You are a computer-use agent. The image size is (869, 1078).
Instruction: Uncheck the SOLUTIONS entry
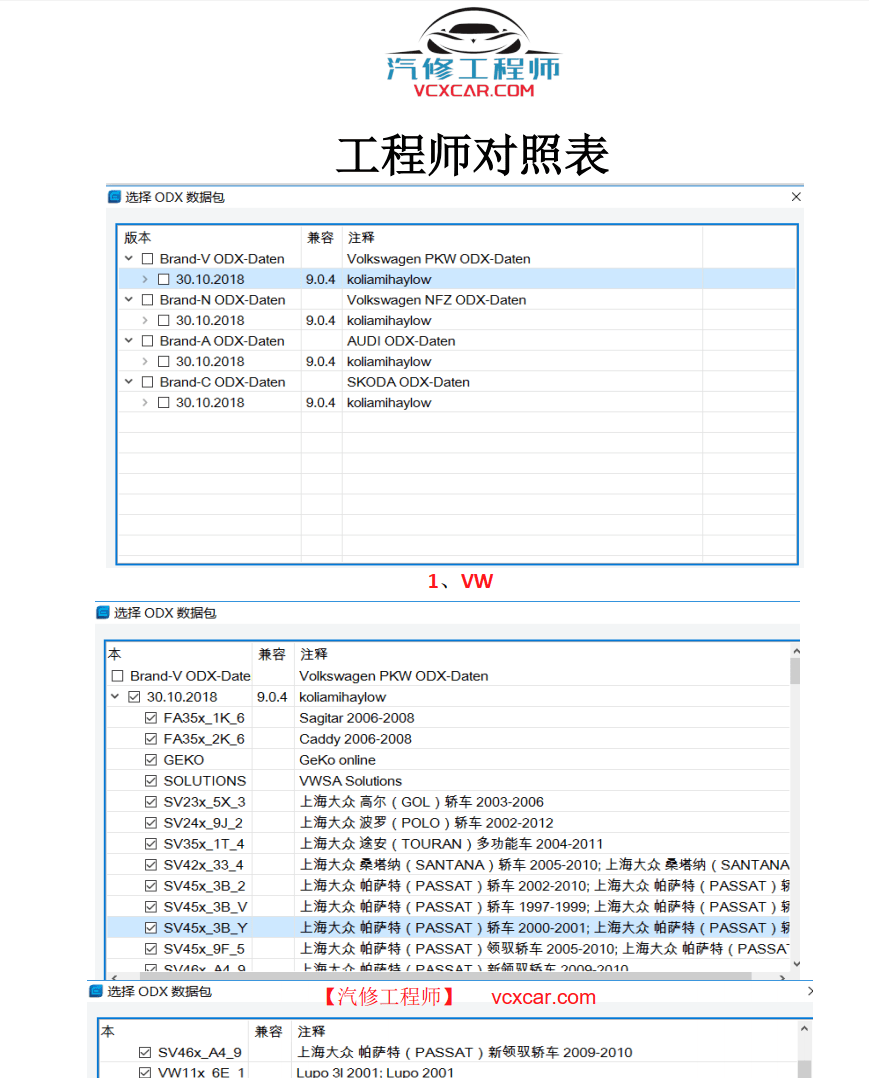(150, 780)
